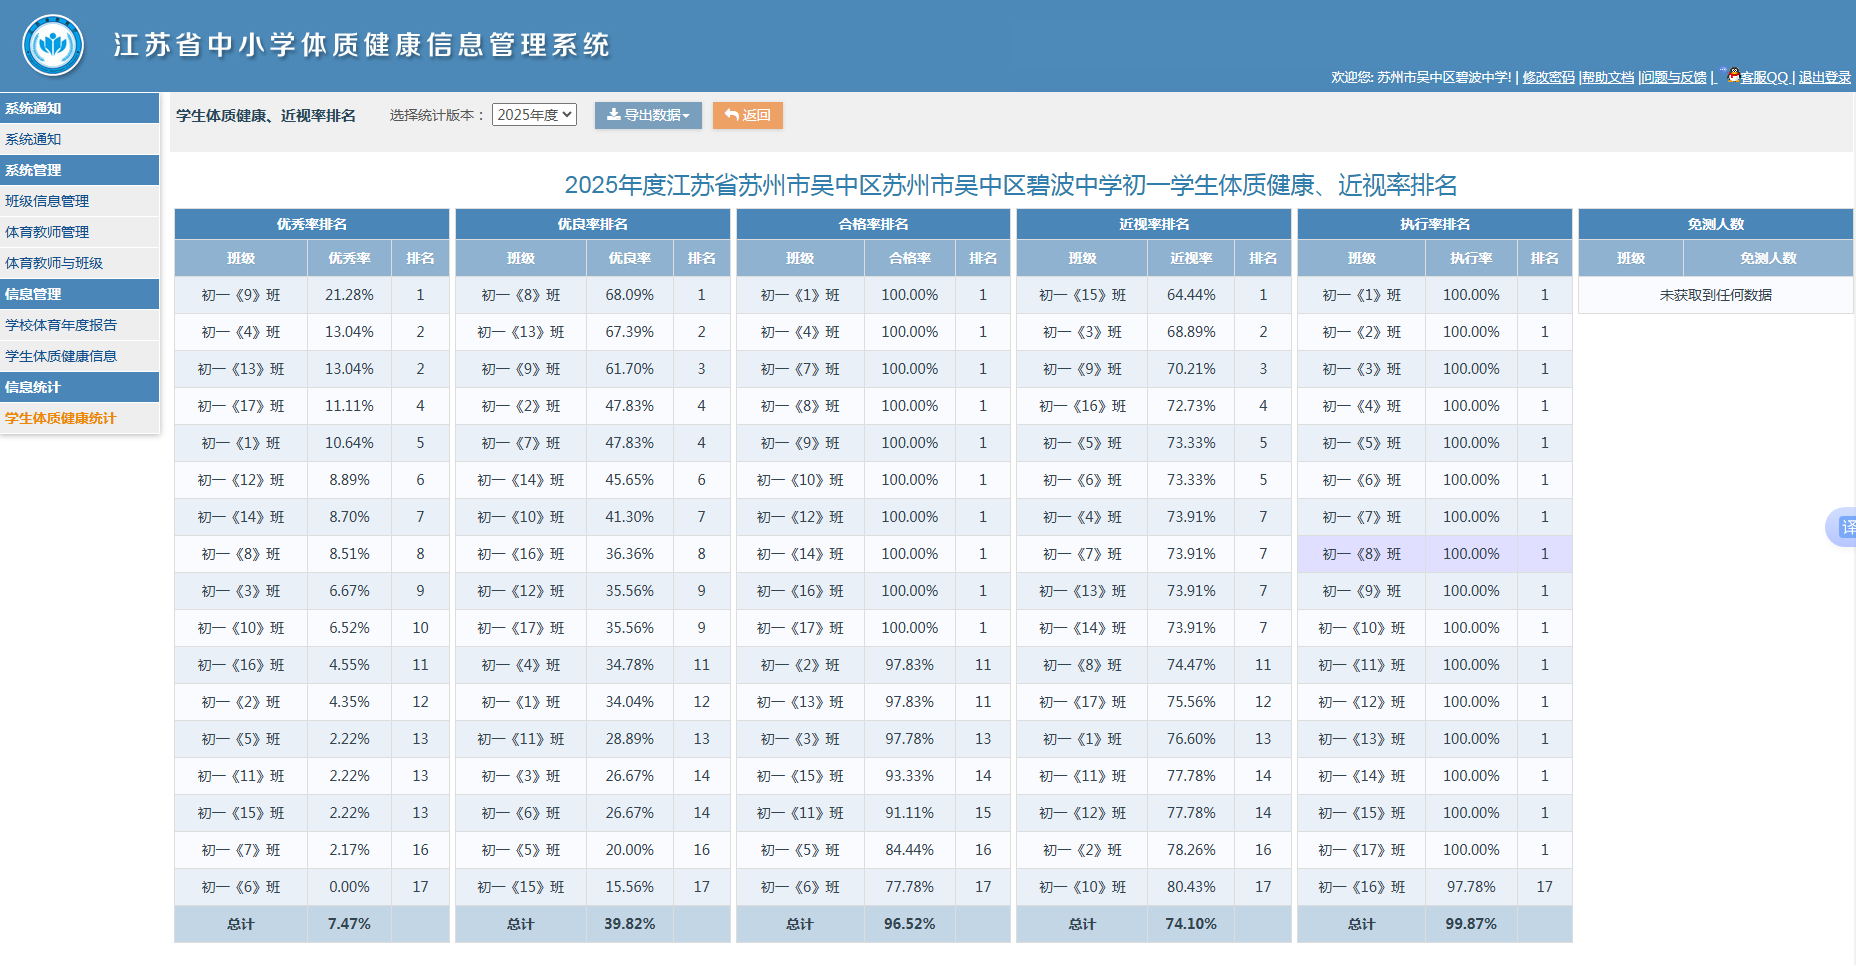Click the system logo icon in header
Viewport: 1856px width, 966px height.
[x=53, y=45]
